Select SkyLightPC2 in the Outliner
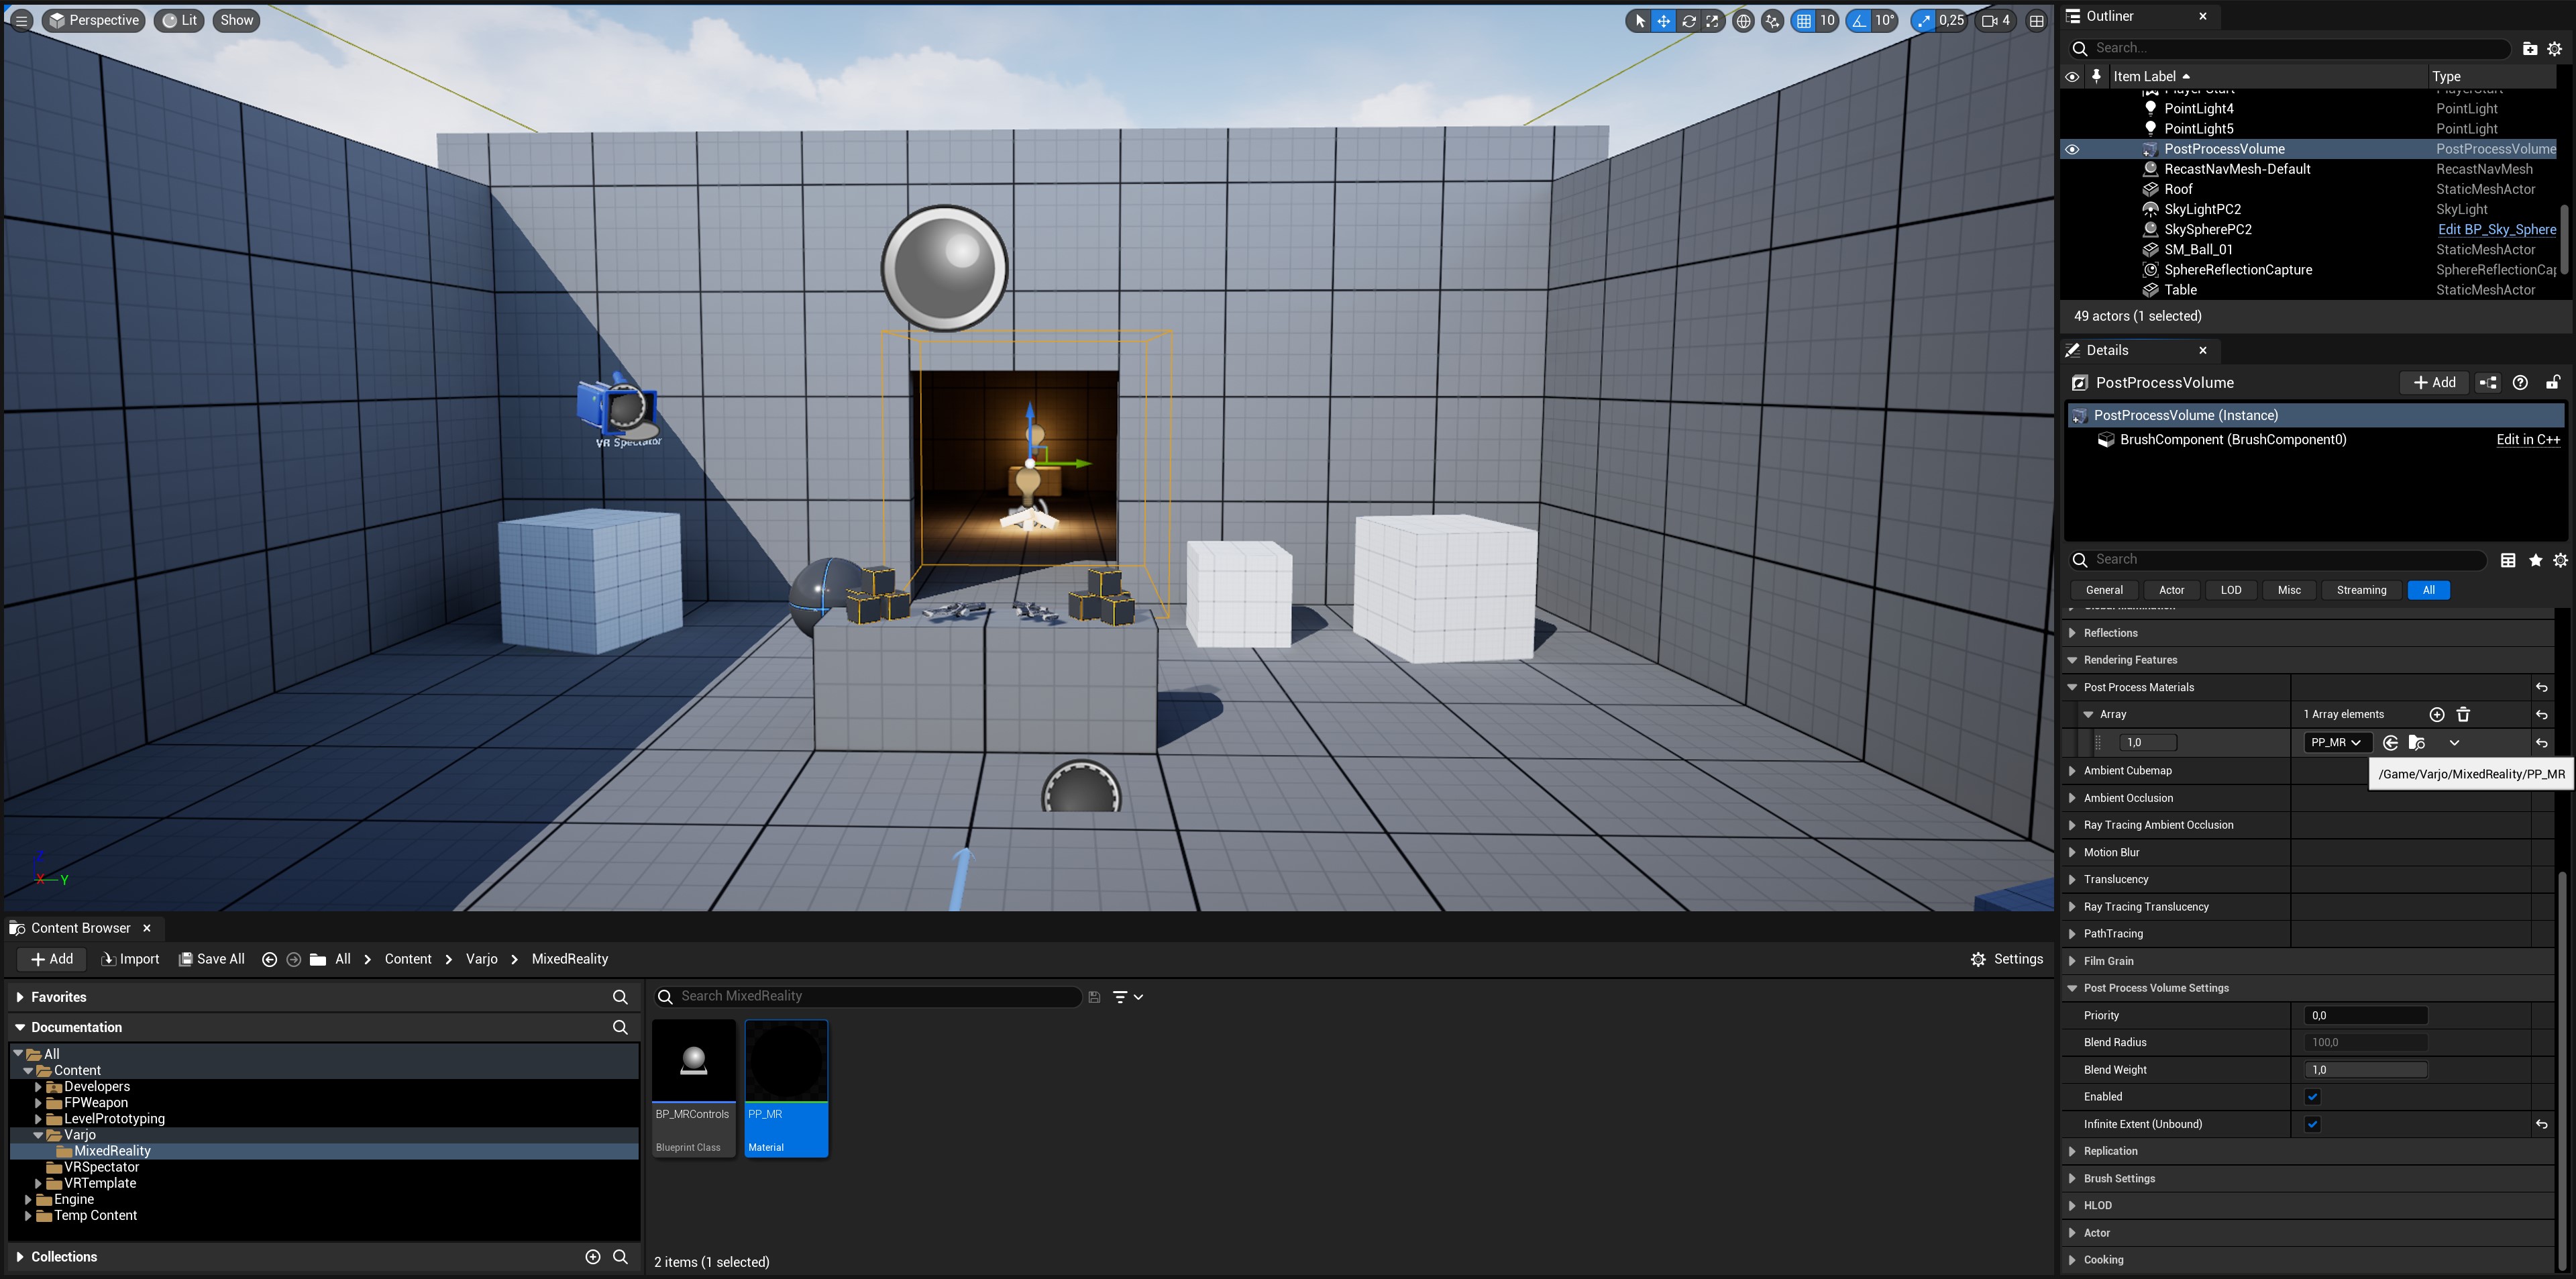 (2203, 209)
